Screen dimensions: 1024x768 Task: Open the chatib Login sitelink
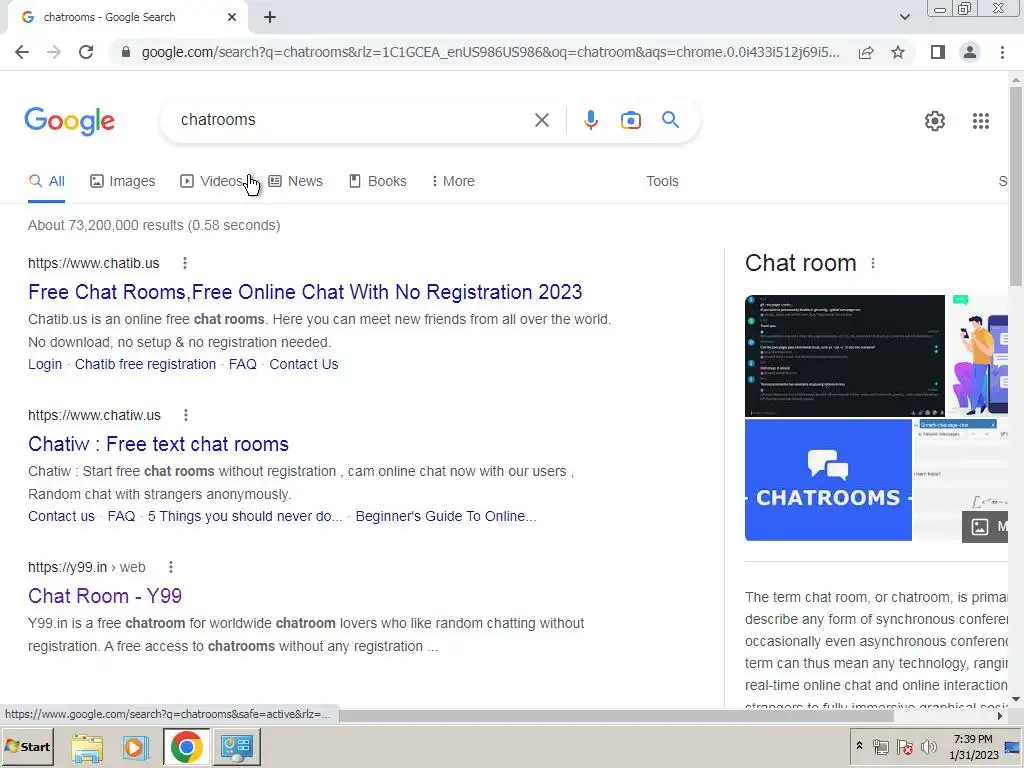click(45, 364)
